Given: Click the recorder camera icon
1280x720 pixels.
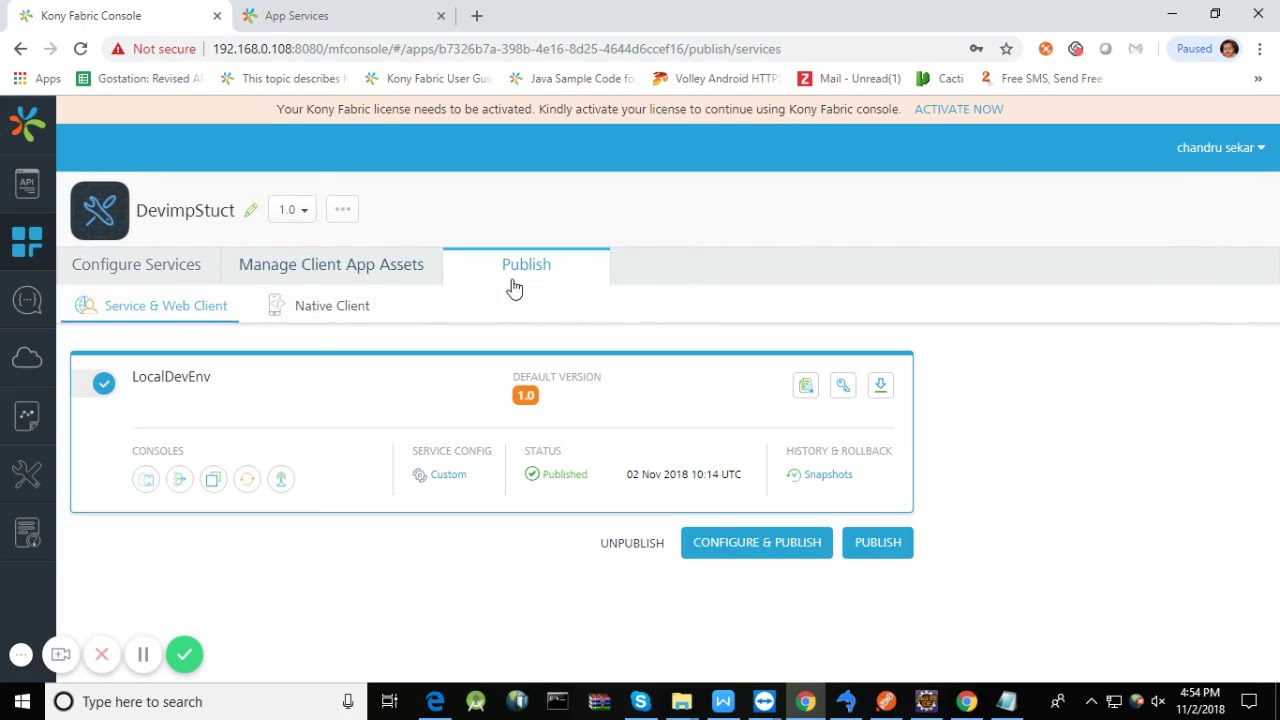Looking at the screenshot, I should pos(61,655).
